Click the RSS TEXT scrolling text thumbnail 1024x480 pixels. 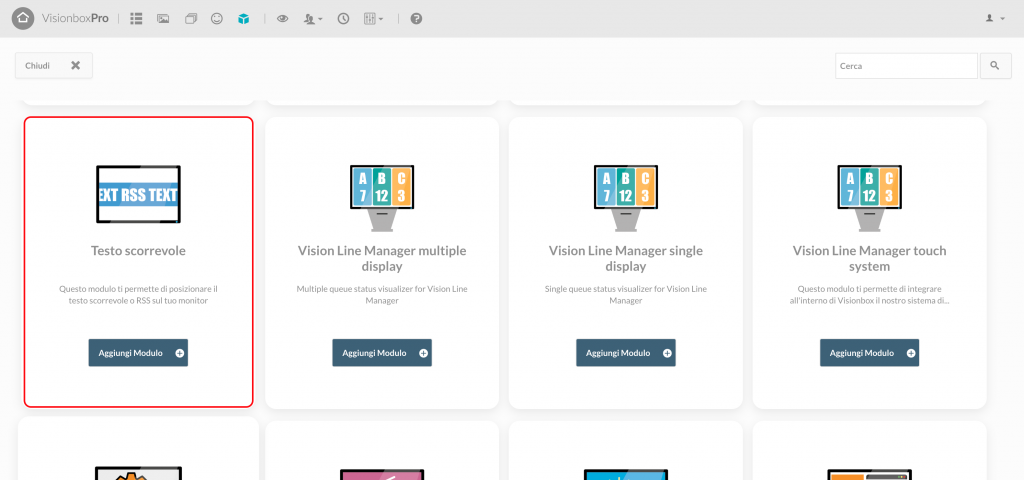pos(138,195)
